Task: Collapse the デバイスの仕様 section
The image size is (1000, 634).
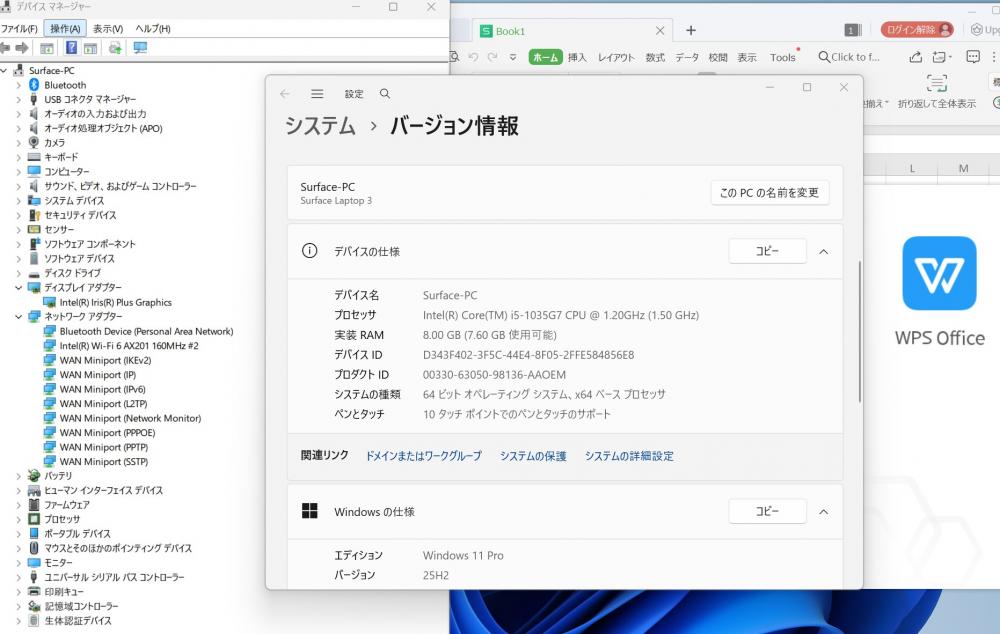Action: [823, 252]
